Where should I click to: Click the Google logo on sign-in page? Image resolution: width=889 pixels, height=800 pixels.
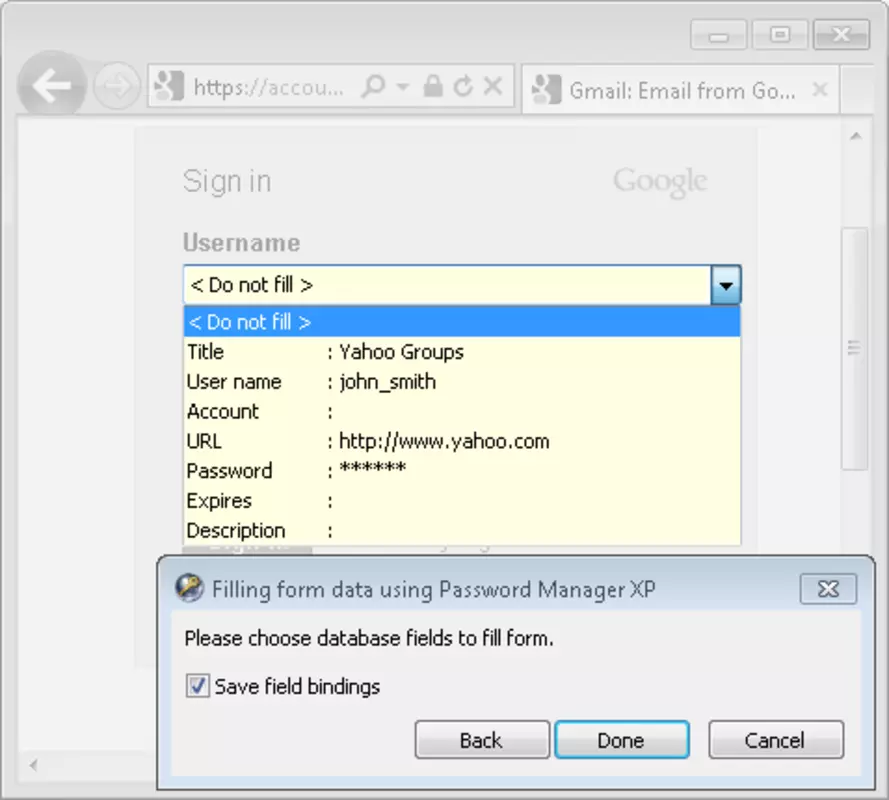tap(660, 181)
